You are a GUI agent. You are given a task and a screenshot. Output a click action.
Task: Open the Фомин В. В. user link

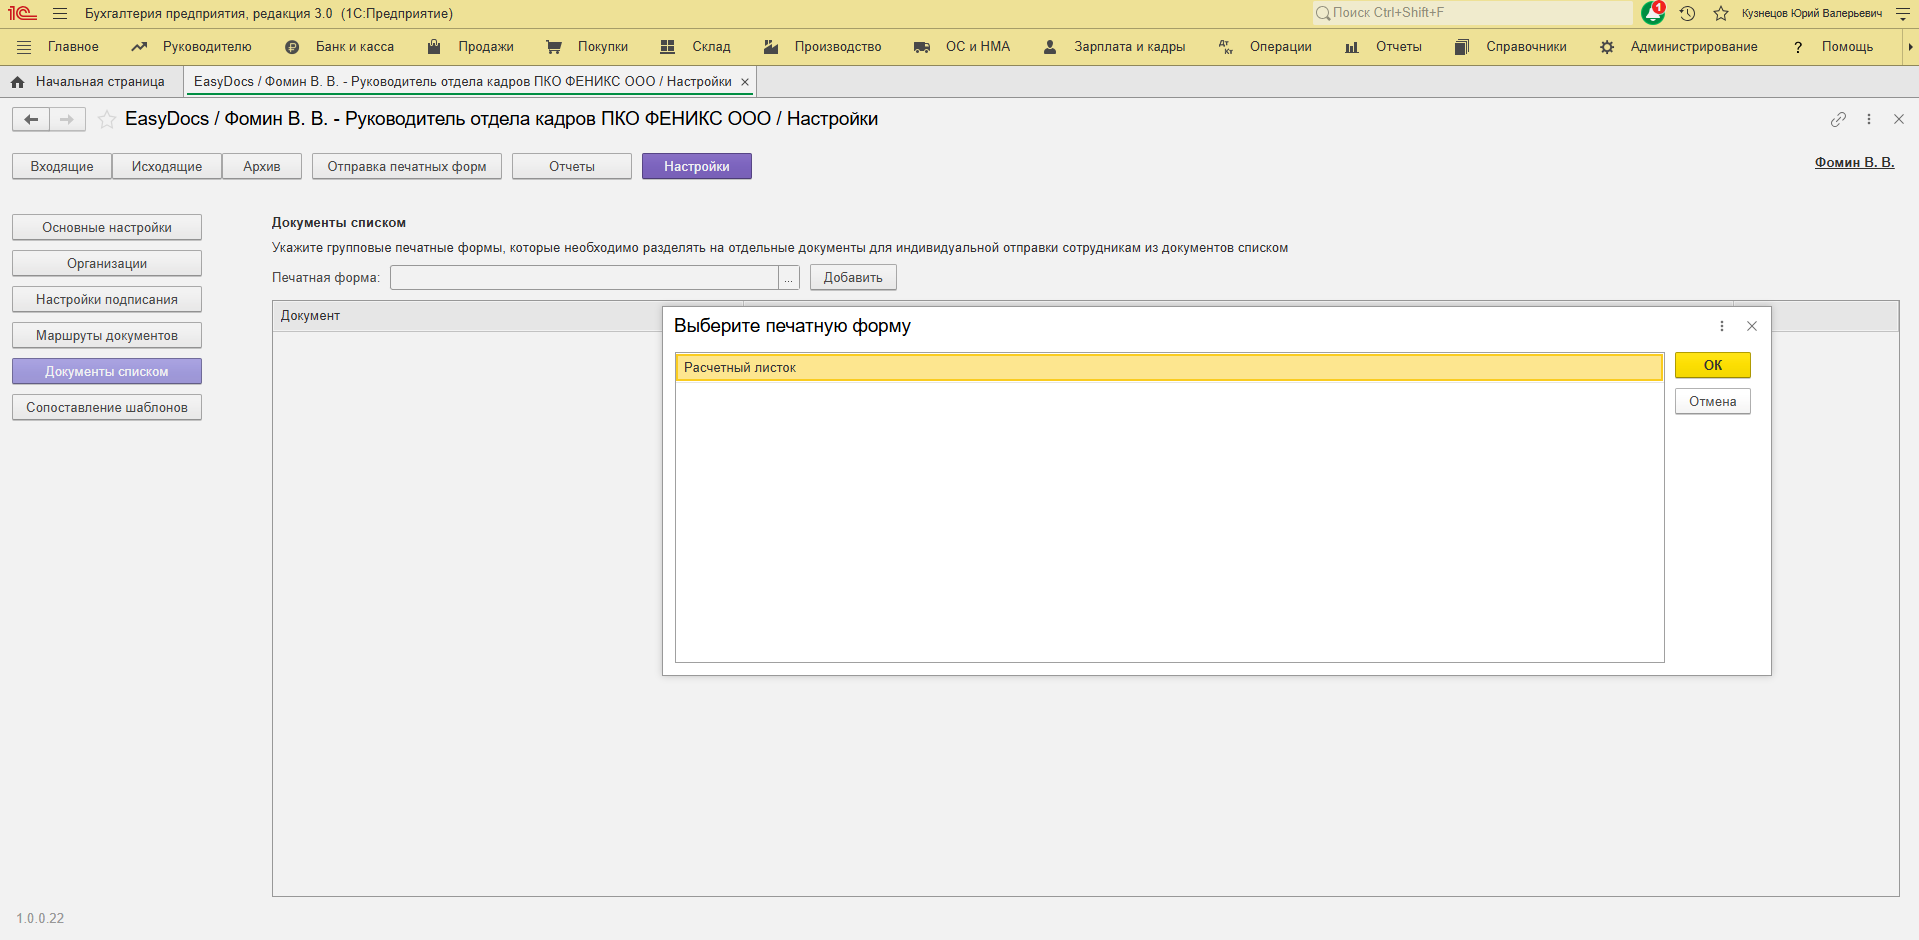(1854, 162)
